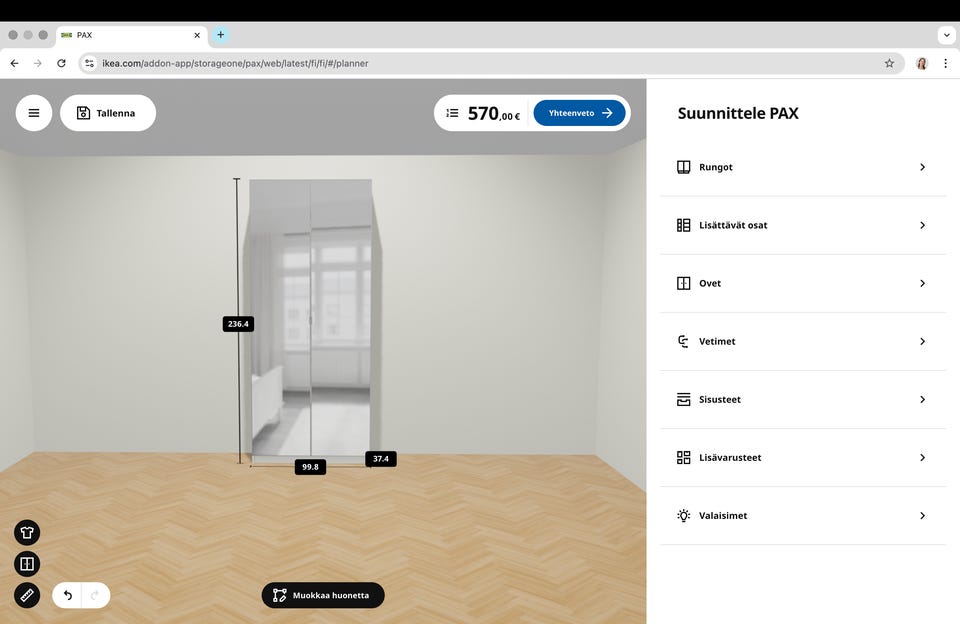Select the depth label 37.4
960x624 pixels.
381,459
